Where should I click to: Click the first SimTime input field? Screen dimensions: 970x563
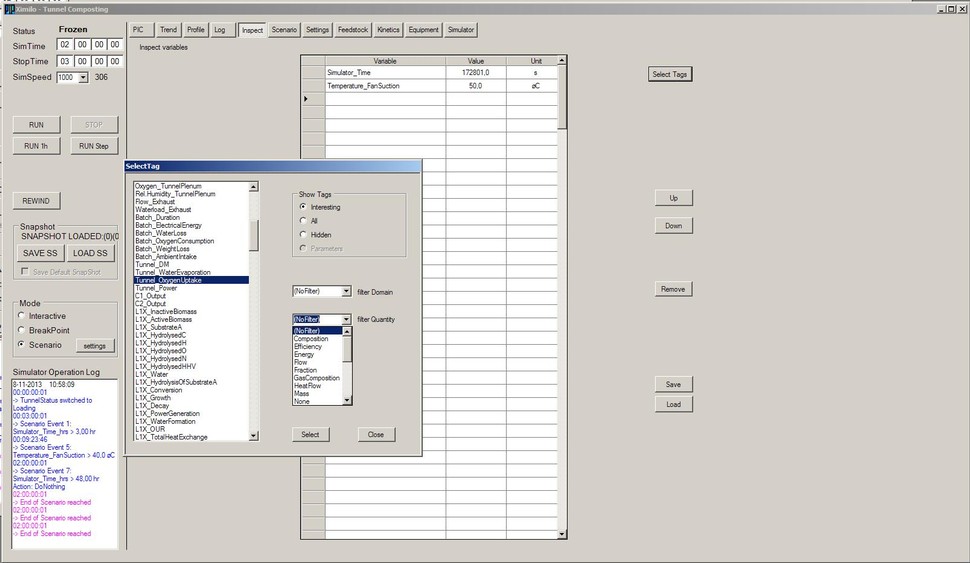(x=65, y=45)
